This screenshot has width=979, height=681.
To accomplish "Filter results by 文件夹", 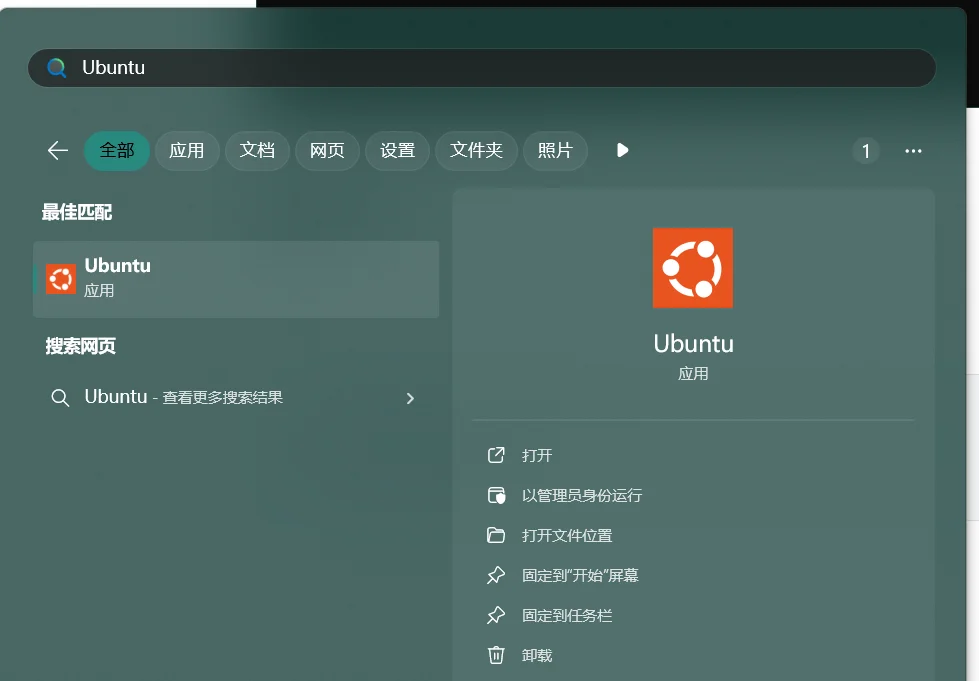I will (476, 150).
